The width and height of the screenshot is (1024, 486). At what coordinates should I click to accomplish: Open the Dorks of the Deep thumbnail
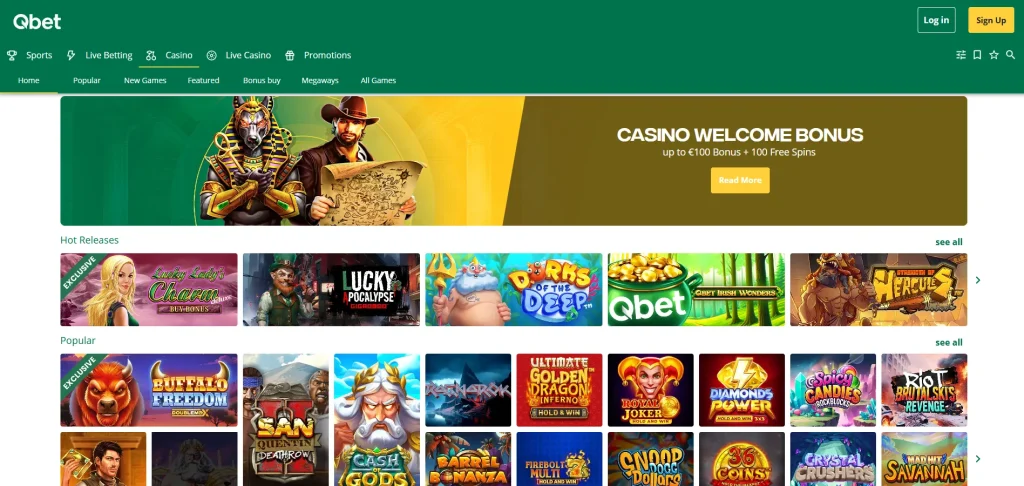513,289
